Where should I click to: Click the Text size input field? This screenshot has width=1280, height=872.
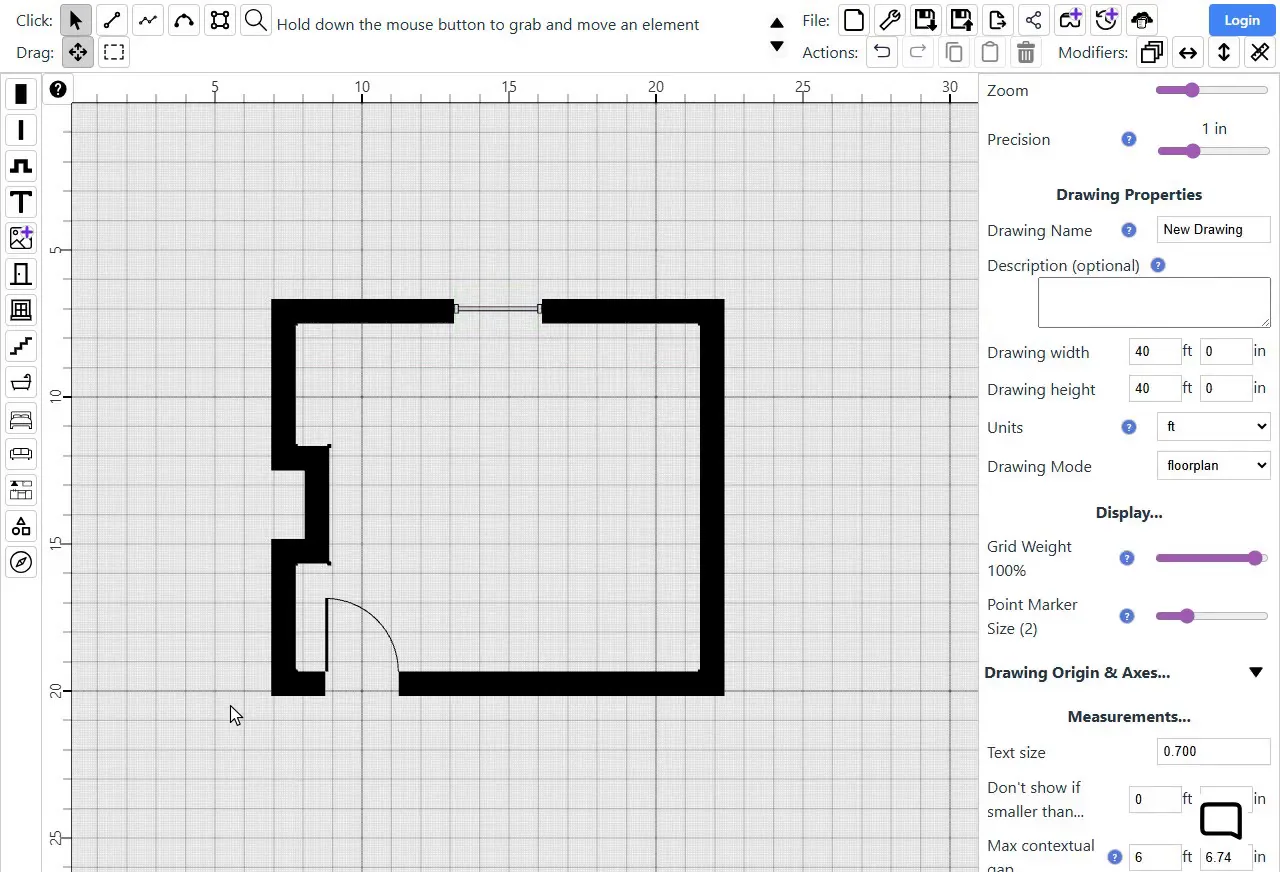tap(1213, 751)
